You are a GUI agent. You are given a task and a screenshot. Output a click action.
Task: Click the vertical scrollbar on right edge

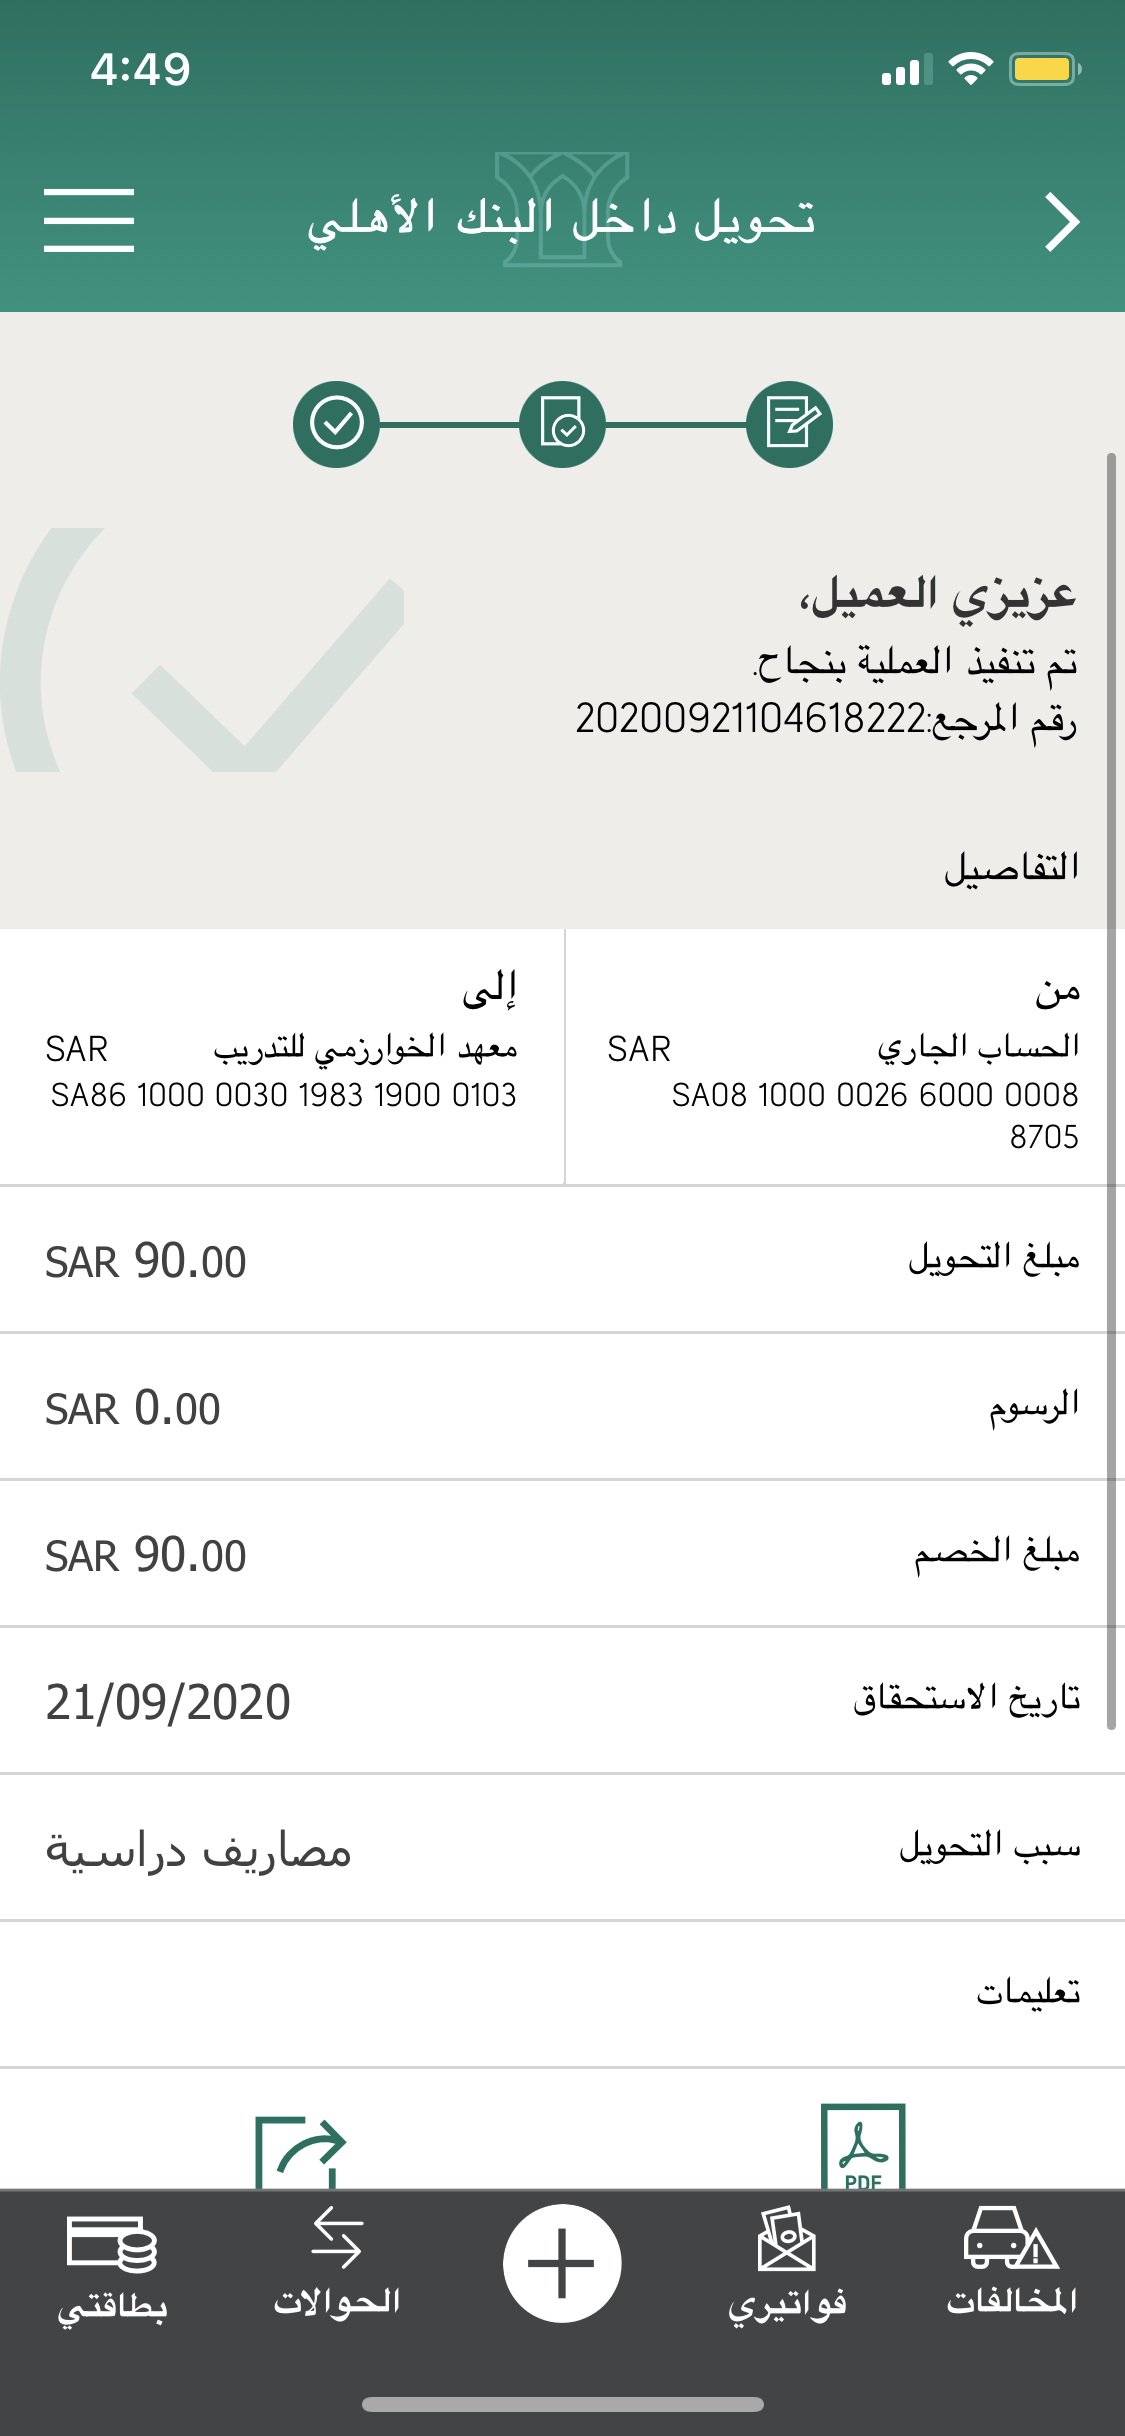[1111, 1090]
